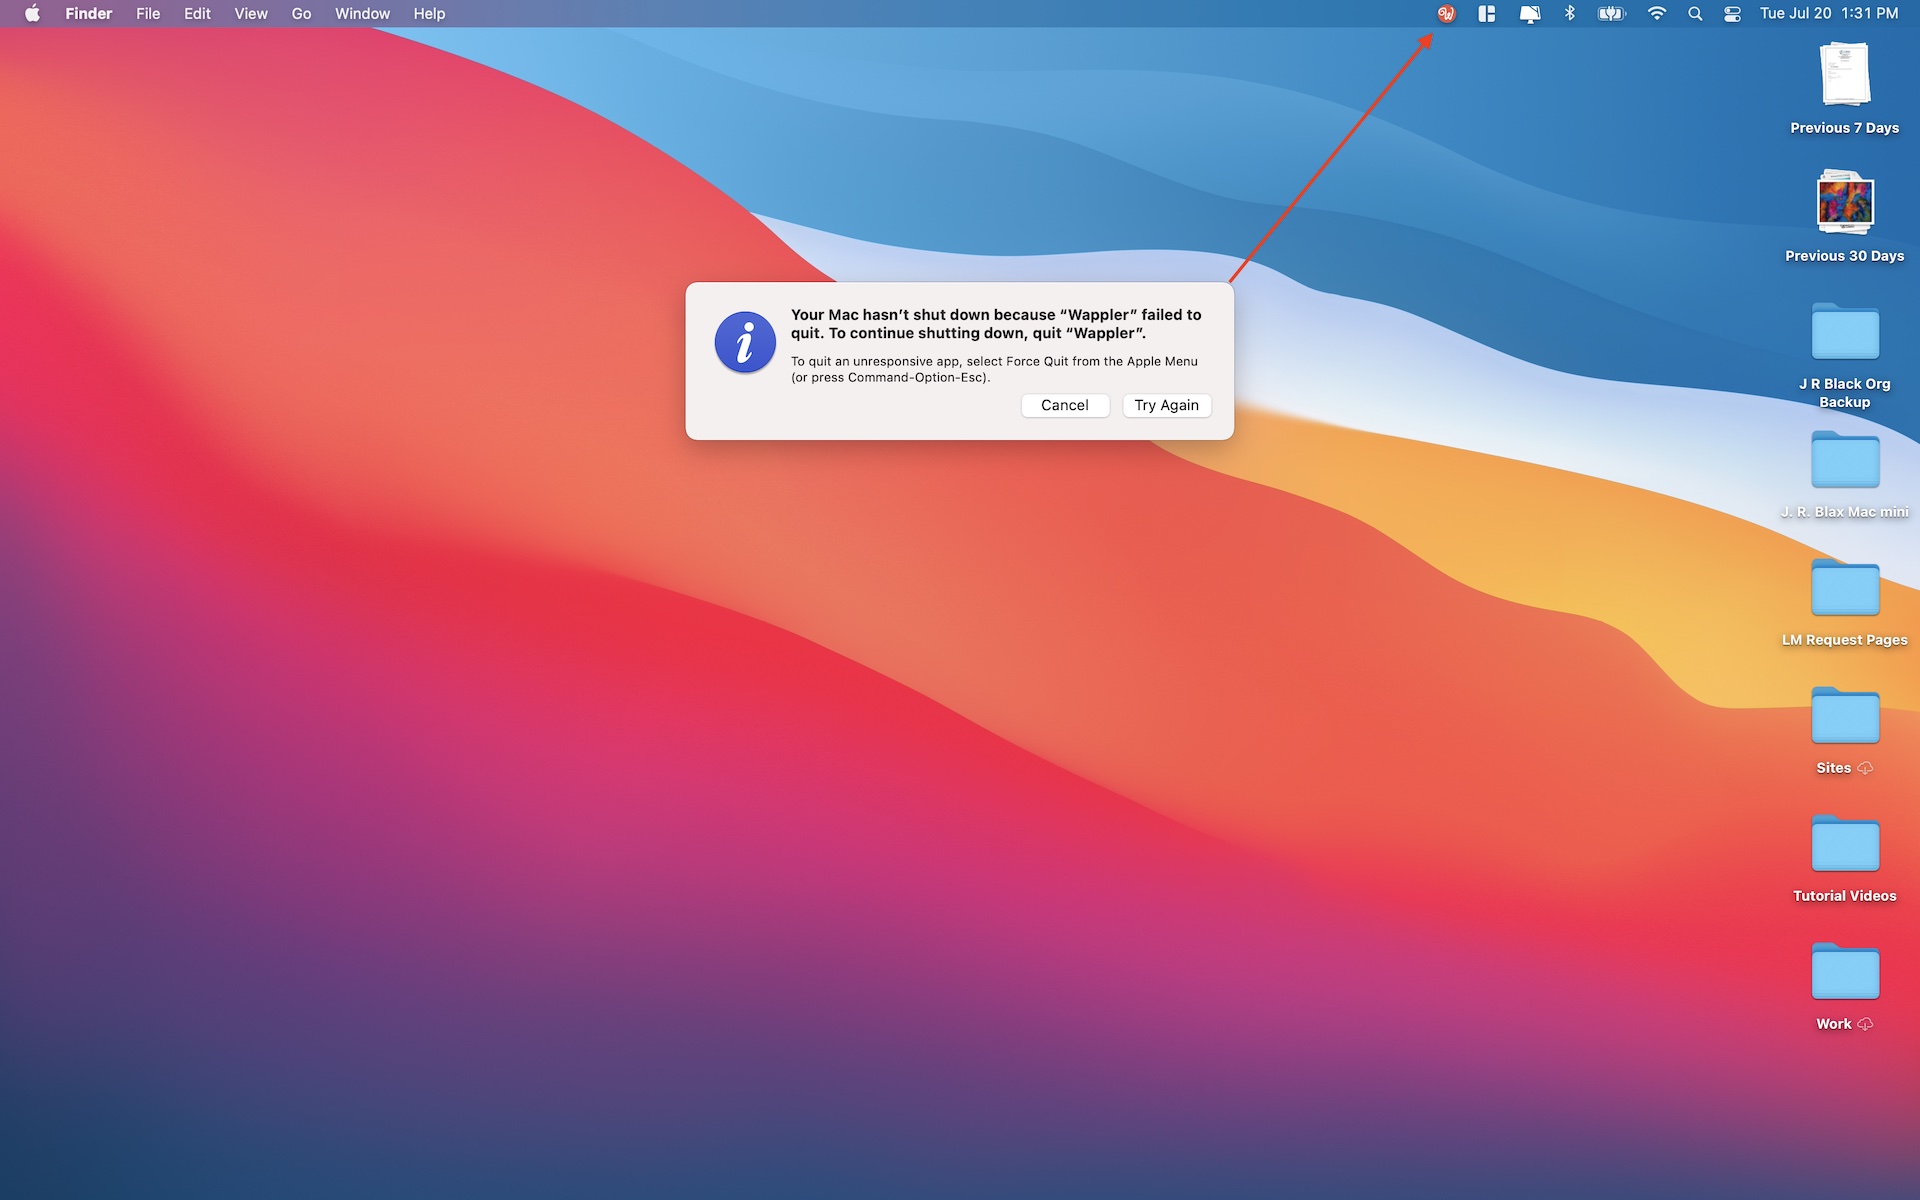This screenshot has width=1920, height=1200.
Task: Open the Edit menu
Action: (x=197, y=14)
